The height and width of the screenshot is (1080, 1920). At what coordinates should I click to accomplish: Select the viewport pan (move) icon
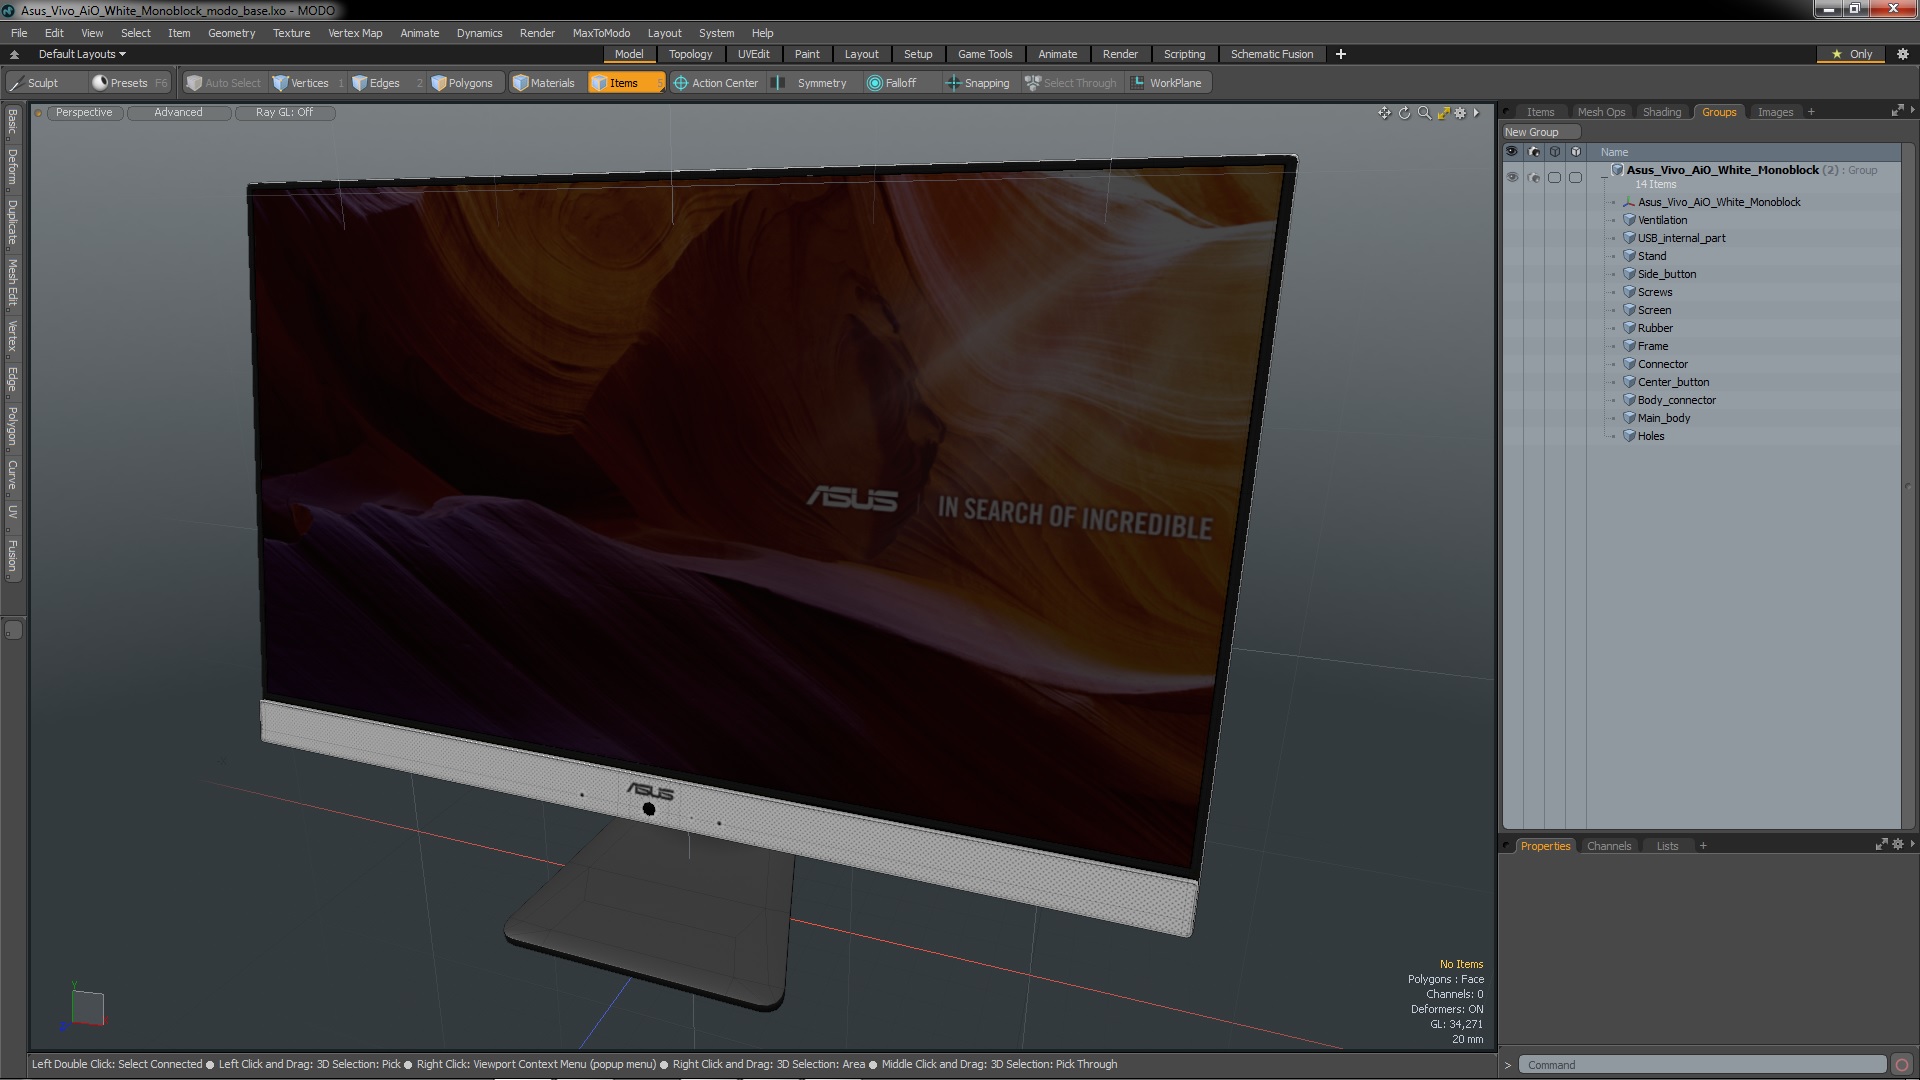point(1384,113)
